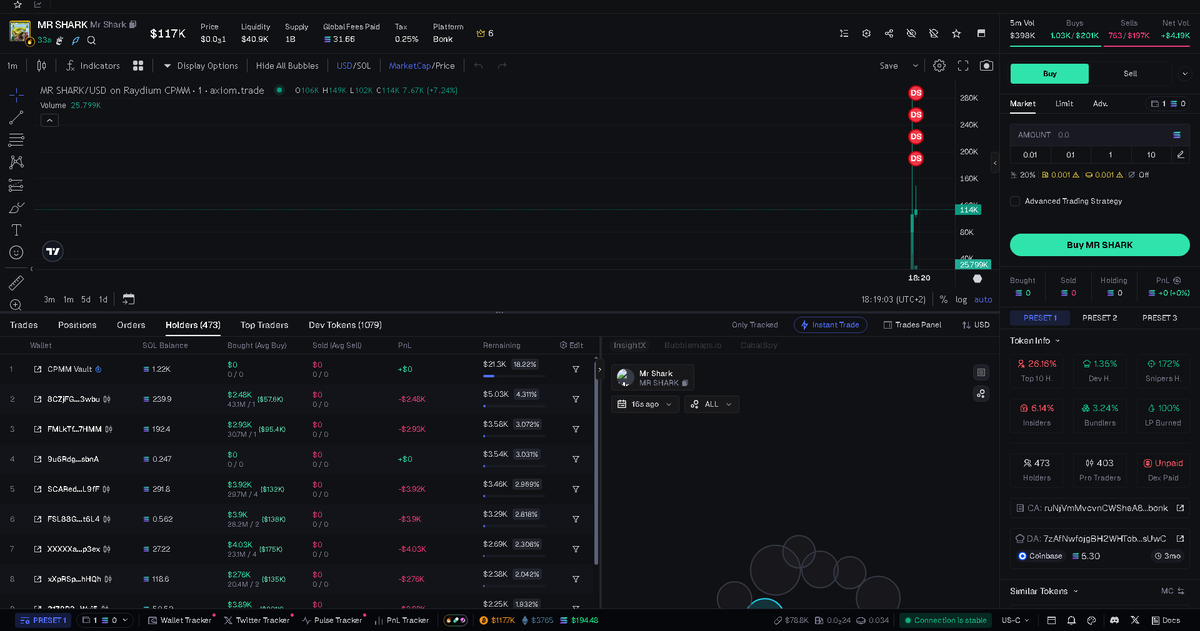Toggle percent scale on chart
1200x631 pixels.
(x=943, y=299)
